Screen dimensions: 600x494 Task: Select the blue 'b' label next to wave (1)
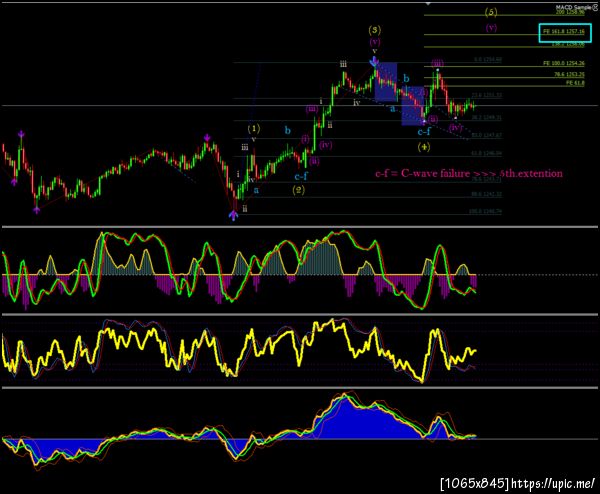288,131
